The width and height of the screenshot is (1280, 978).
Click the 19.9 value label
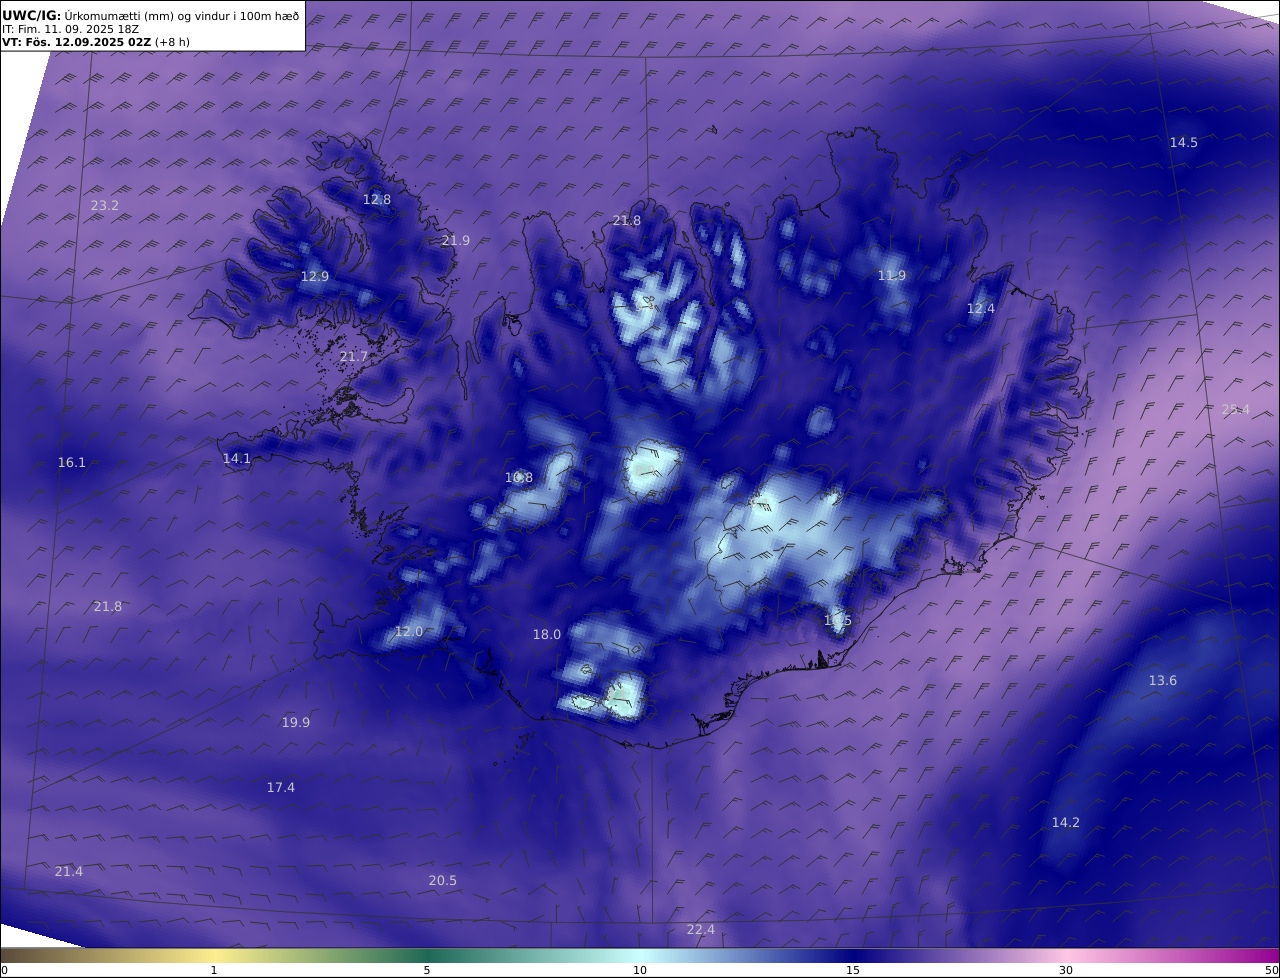[x=296, y=723]
